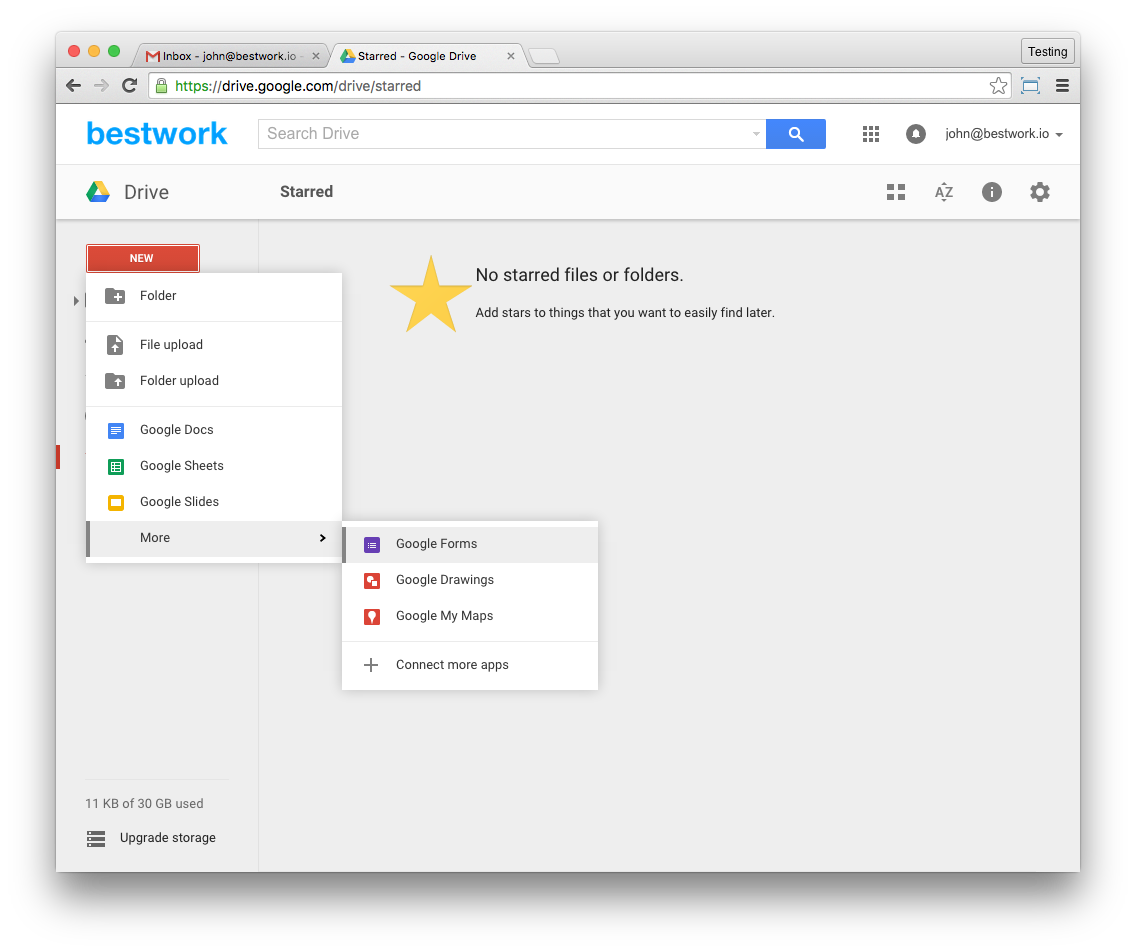1136x952 pixels.
Task: Expand the sidebar tree triangle
Action: (x=76, y=301)
